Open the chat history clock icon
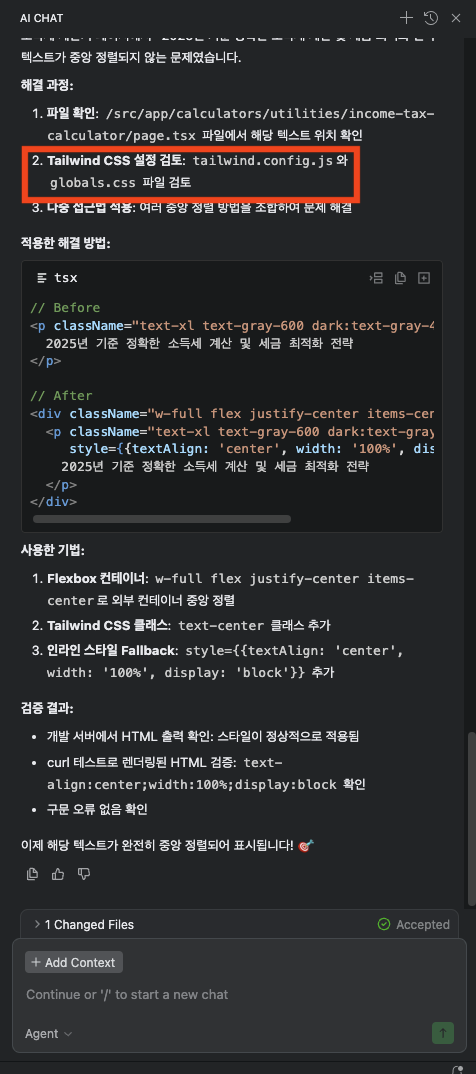 pos(431,18)
